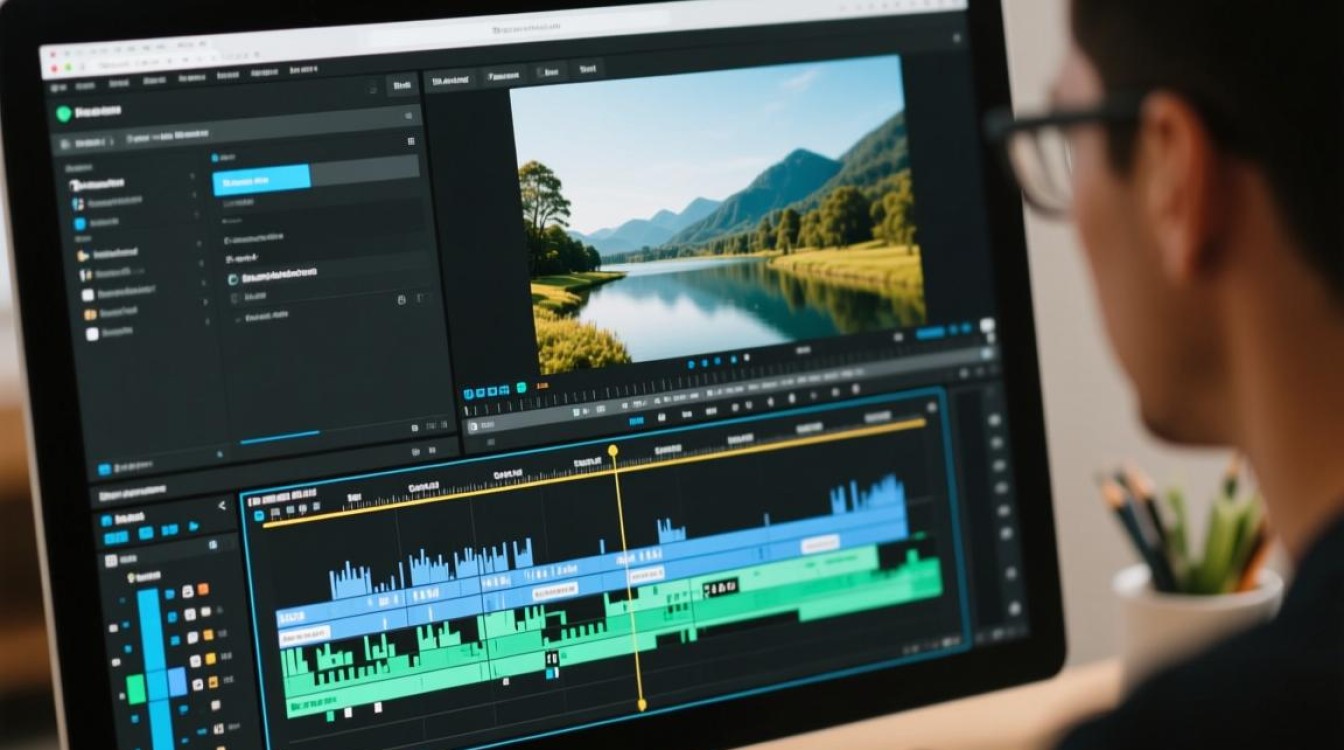Collapse the lower-left panel with its chevron arrow
The height and width of the screenshot is (750, 1344).
[x=222, y=505]
